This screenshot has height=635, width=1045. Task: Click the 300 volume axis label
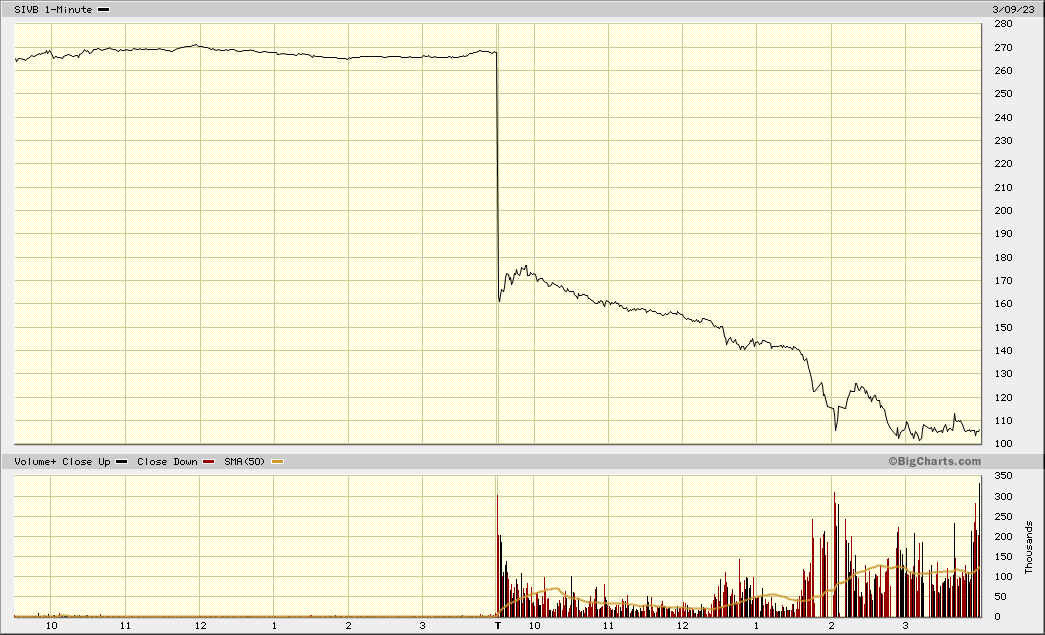click(1003, 496)
